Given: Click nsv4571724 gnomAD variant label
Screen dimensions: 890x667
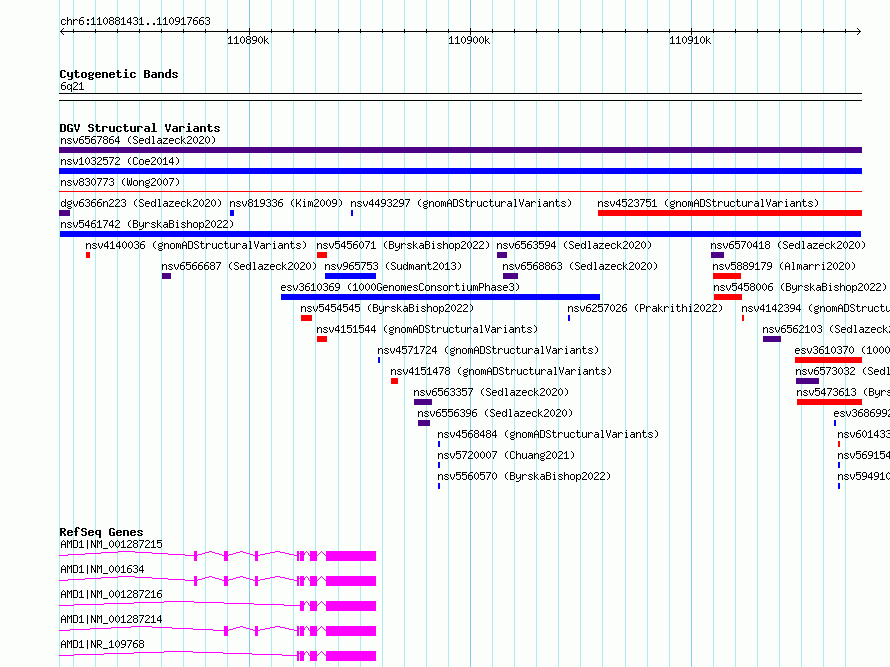Looking at the screenshot, I should pos(488,350).
